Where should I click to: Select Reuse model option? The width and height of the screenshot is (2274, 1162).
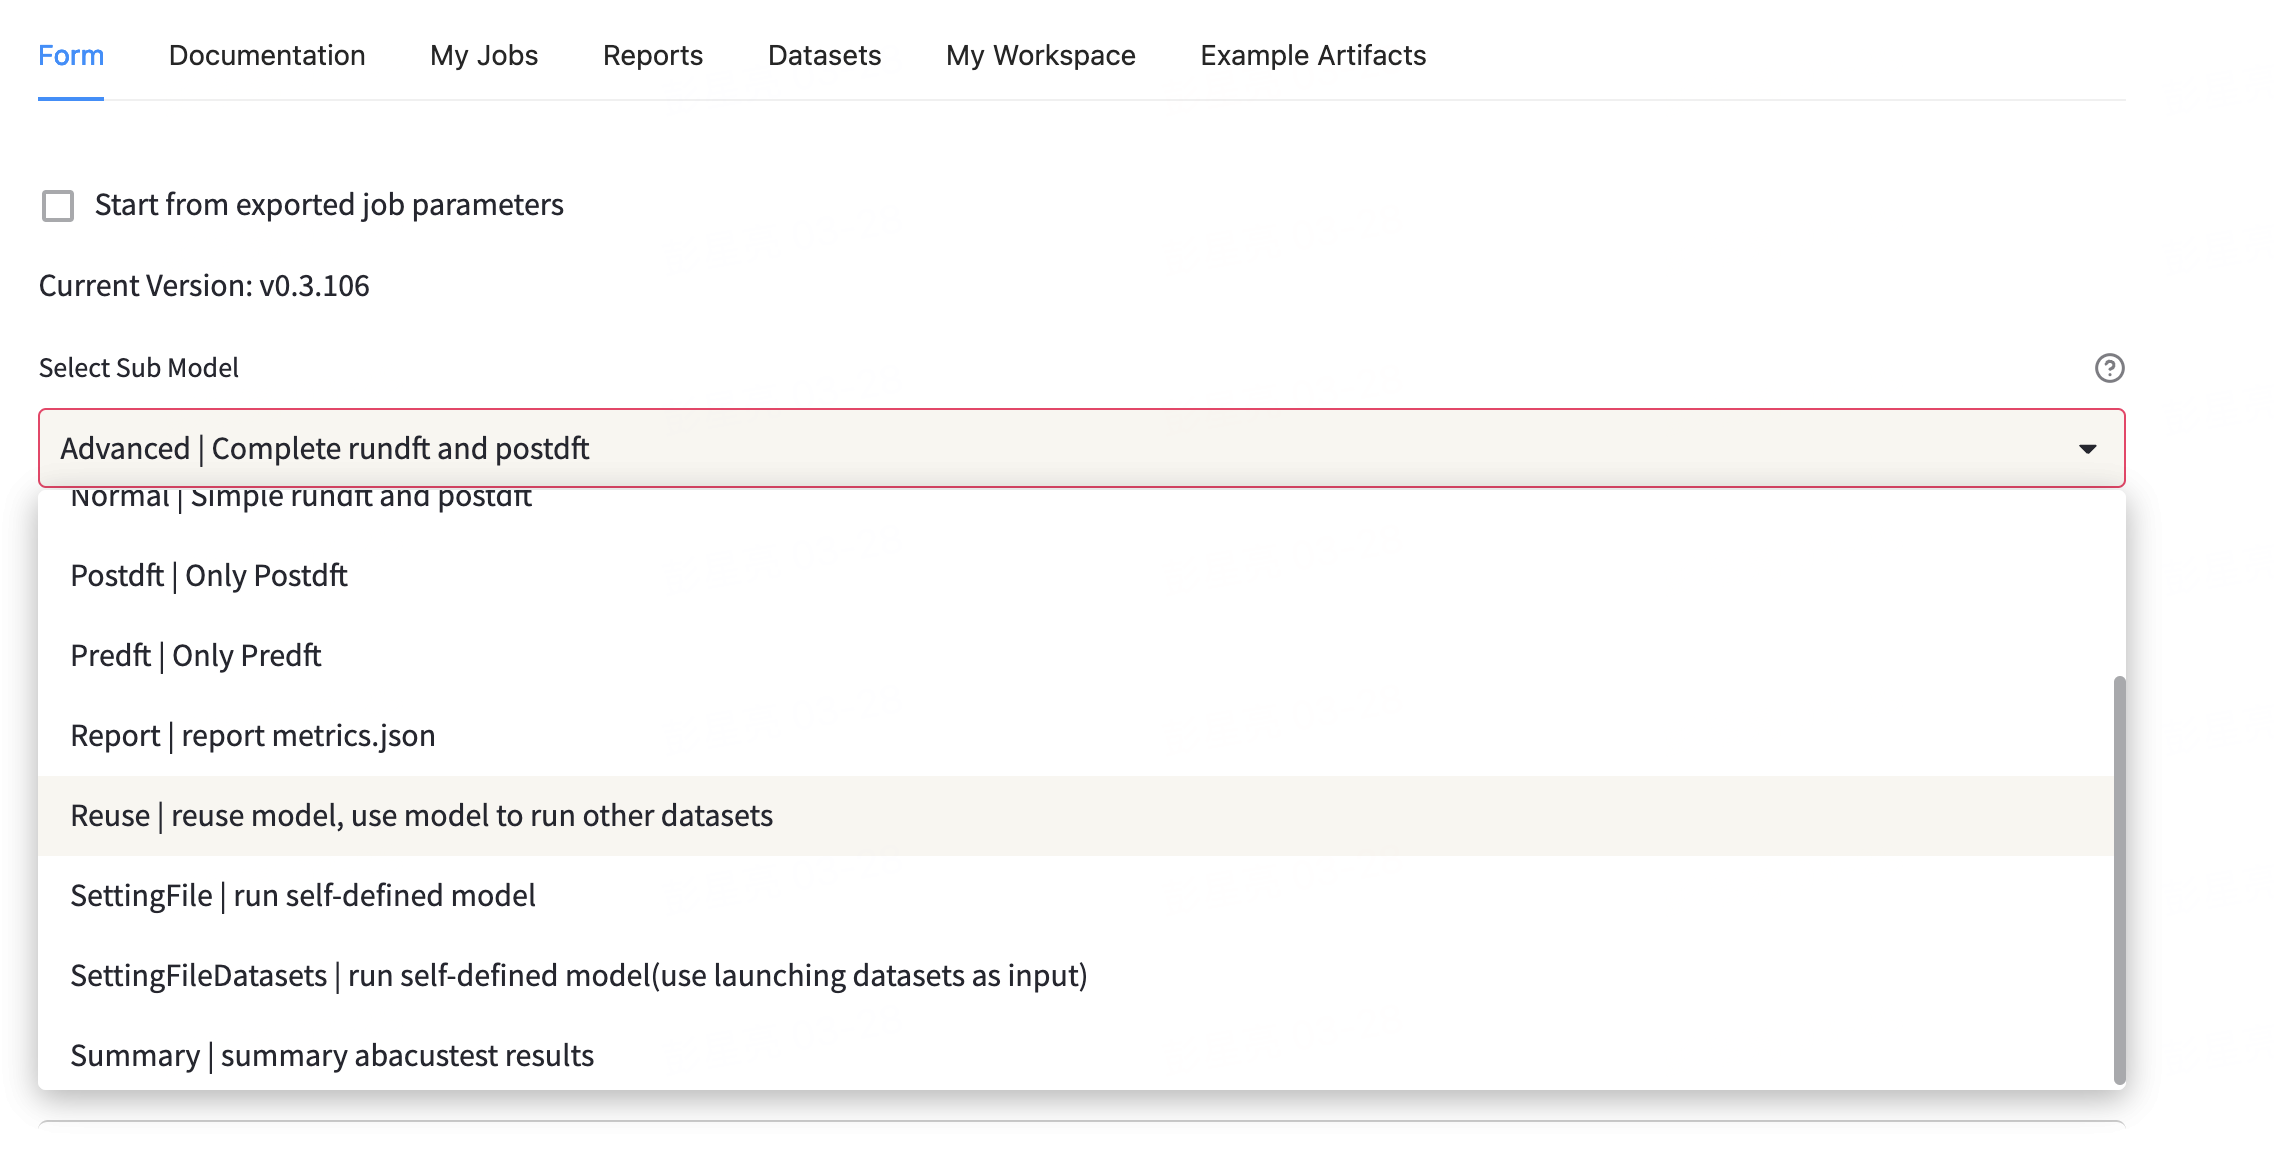pyautogui.click(x=421, y=816)
